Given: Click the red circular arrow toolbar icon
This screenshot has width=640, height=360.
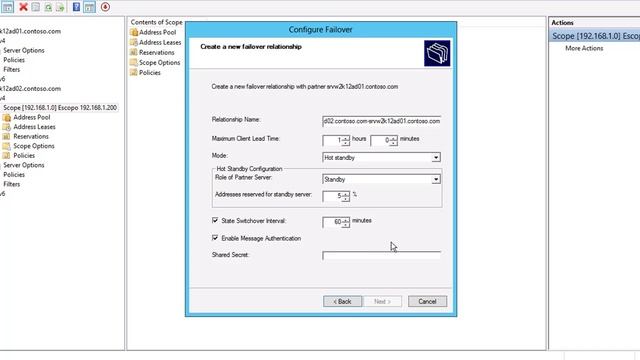Looking at the screenshot, I should click(105, 7).
